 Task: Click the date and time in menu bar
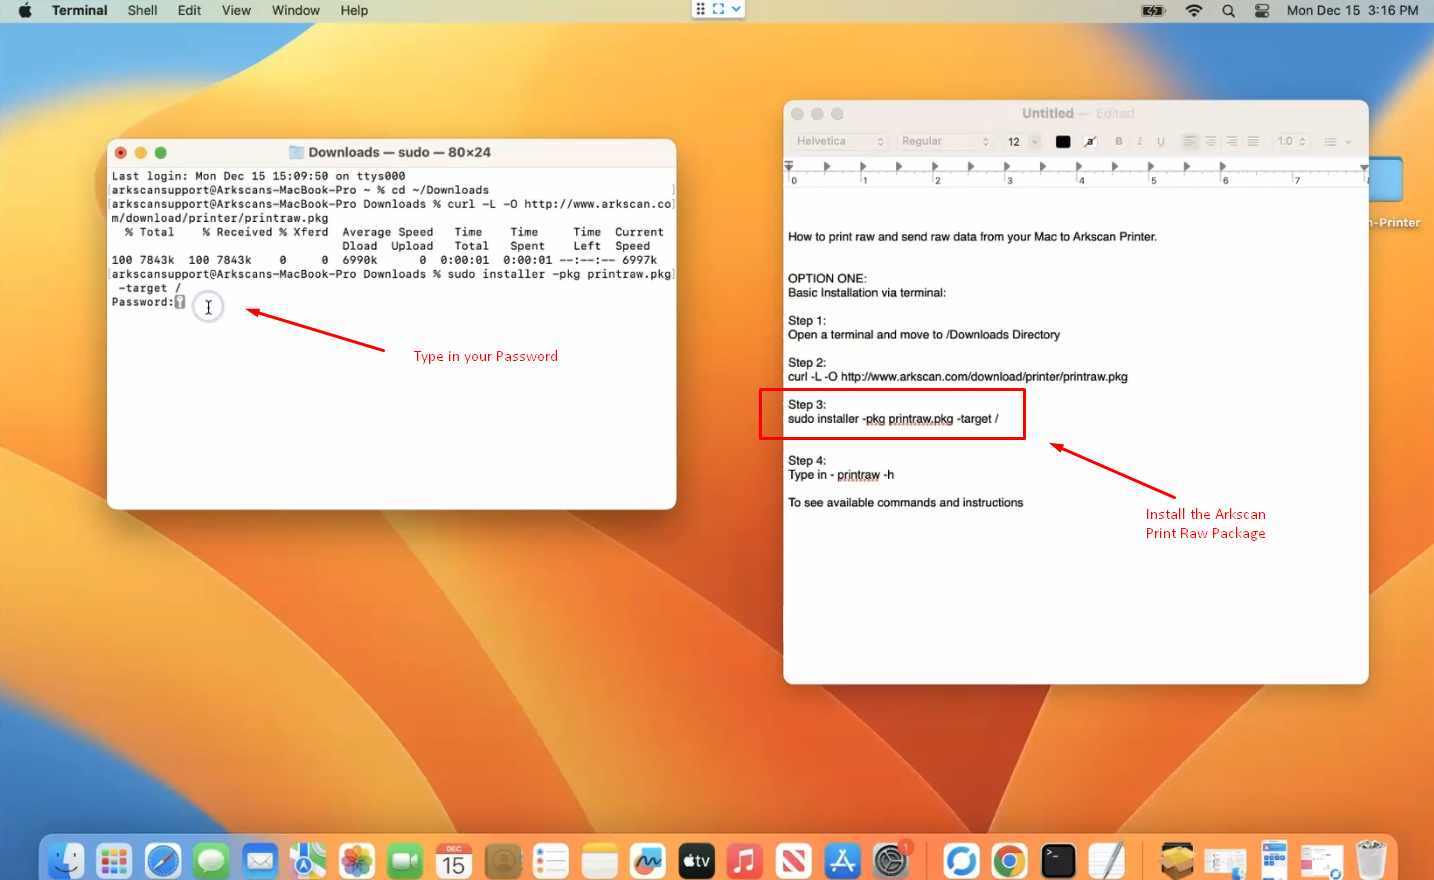click(1352, 11)
